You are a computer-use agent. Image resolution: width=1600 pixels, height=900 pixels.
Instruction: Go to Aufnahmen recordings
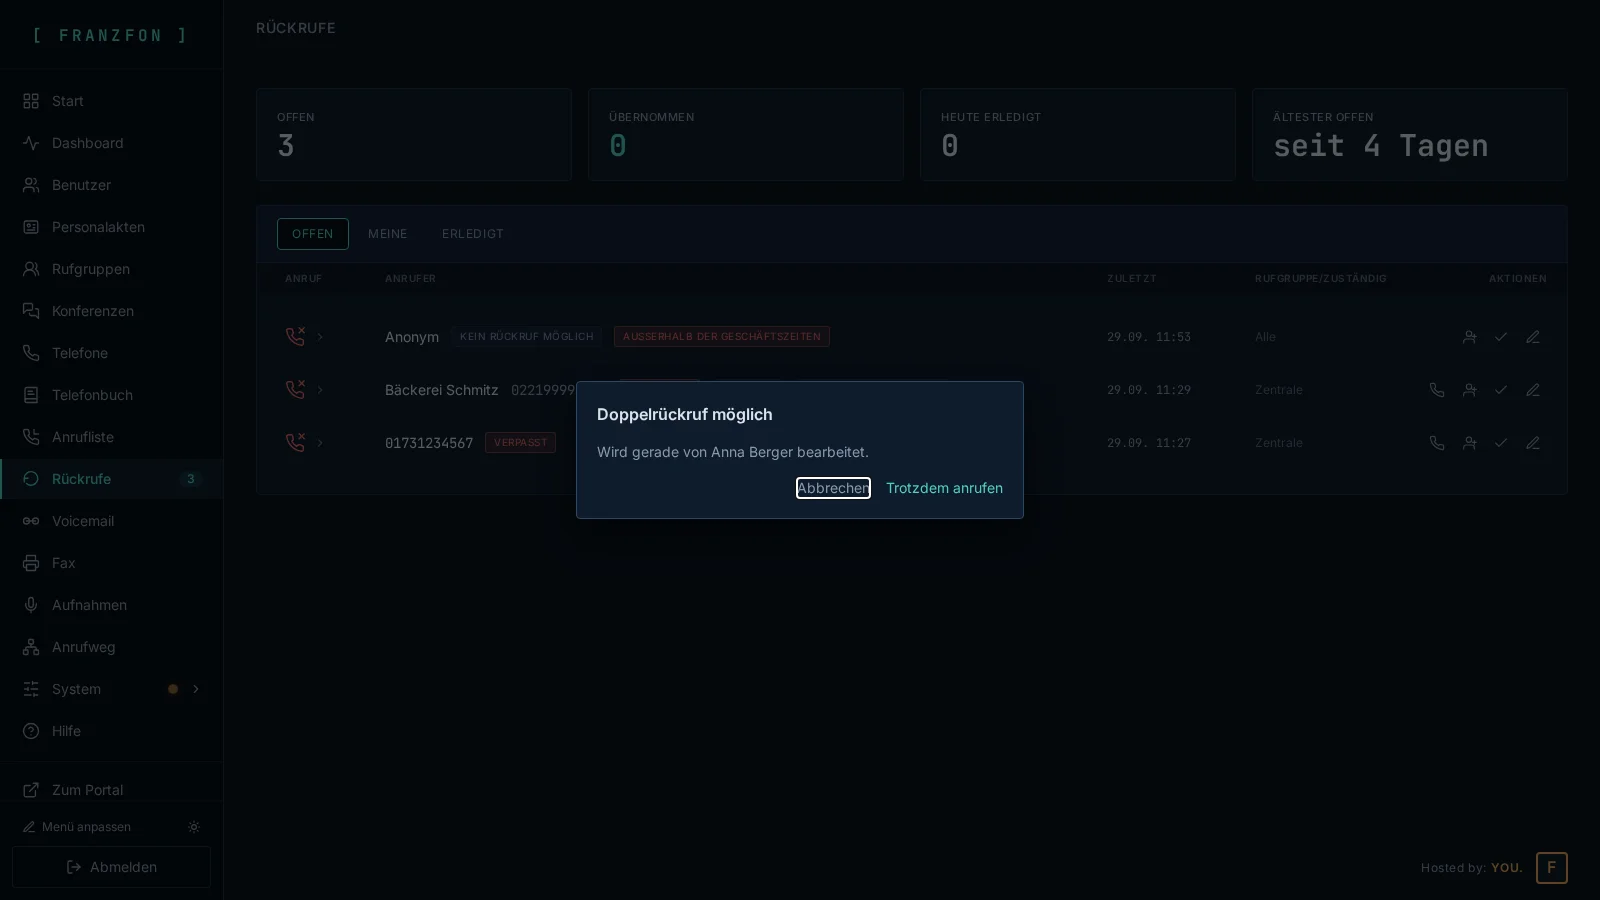[111, 605]
